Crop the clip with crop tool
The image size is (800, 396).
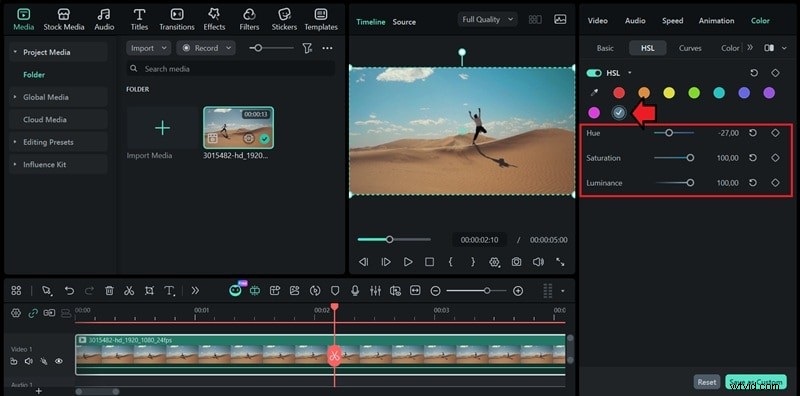149,290
